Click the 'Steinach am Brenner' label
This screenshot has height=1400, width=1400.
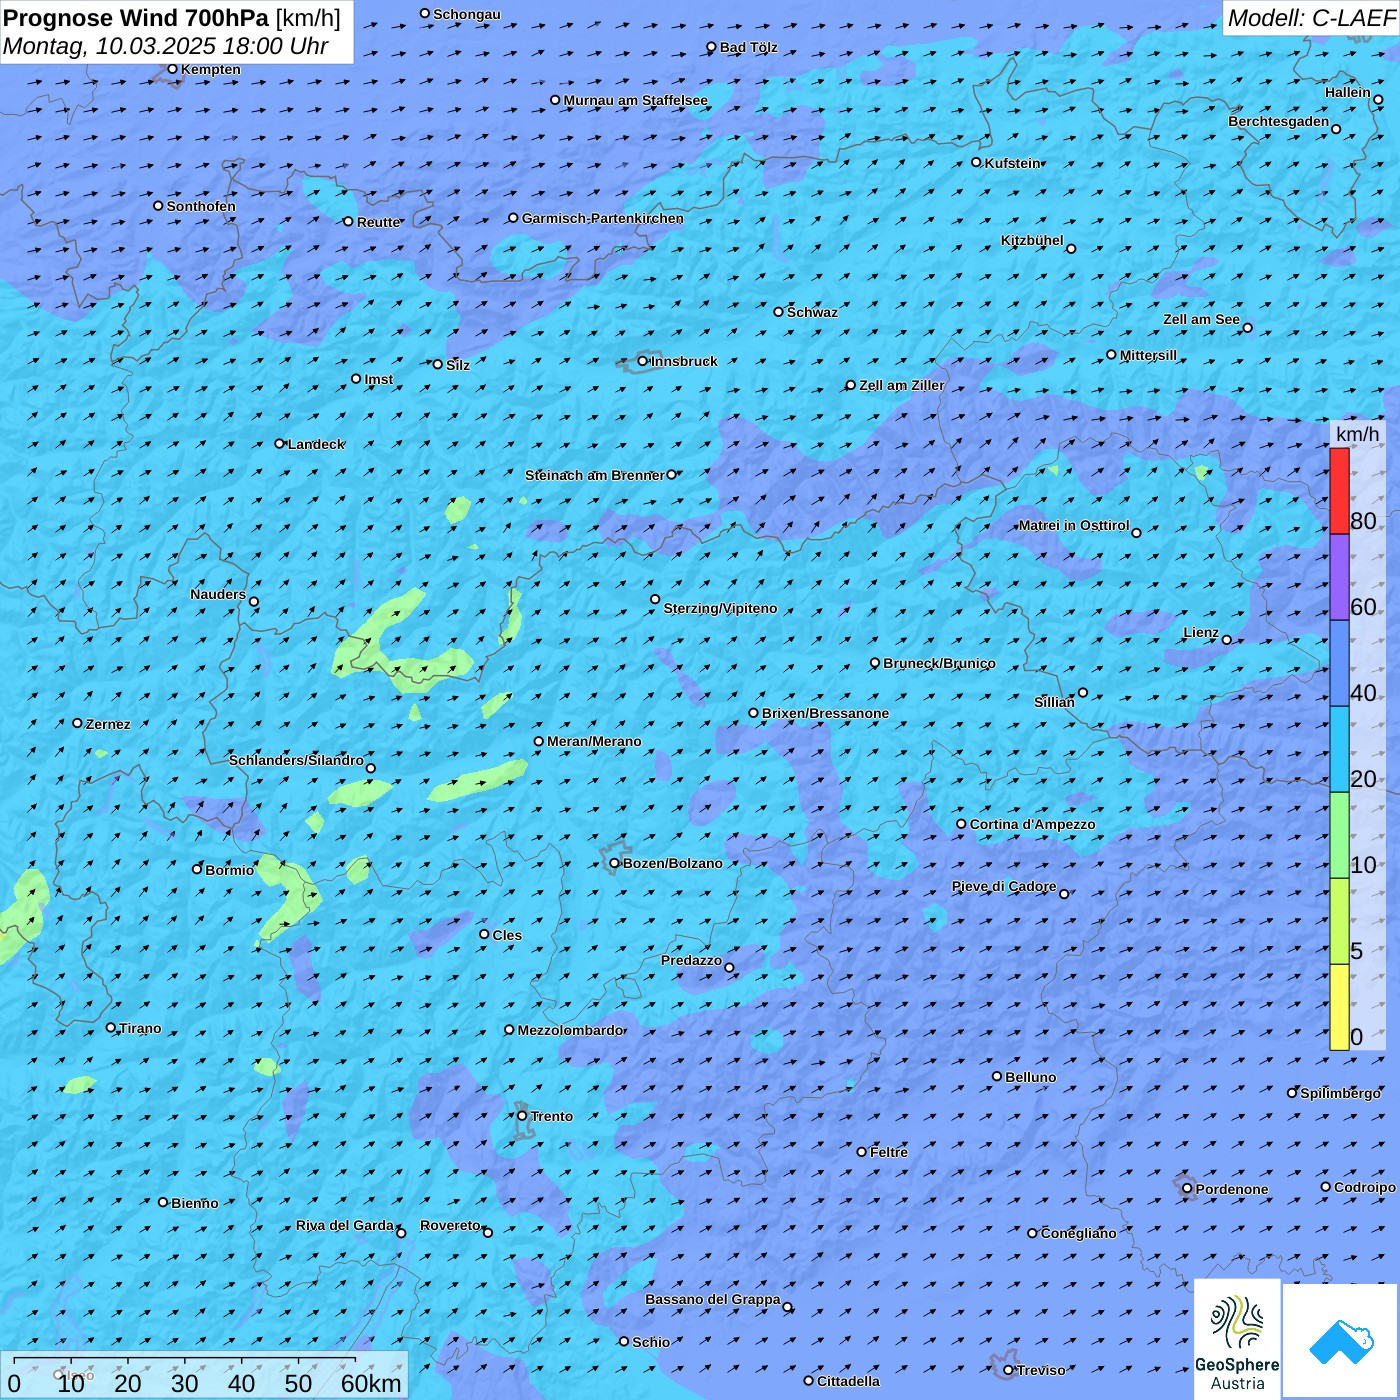[x=595, y=475]
